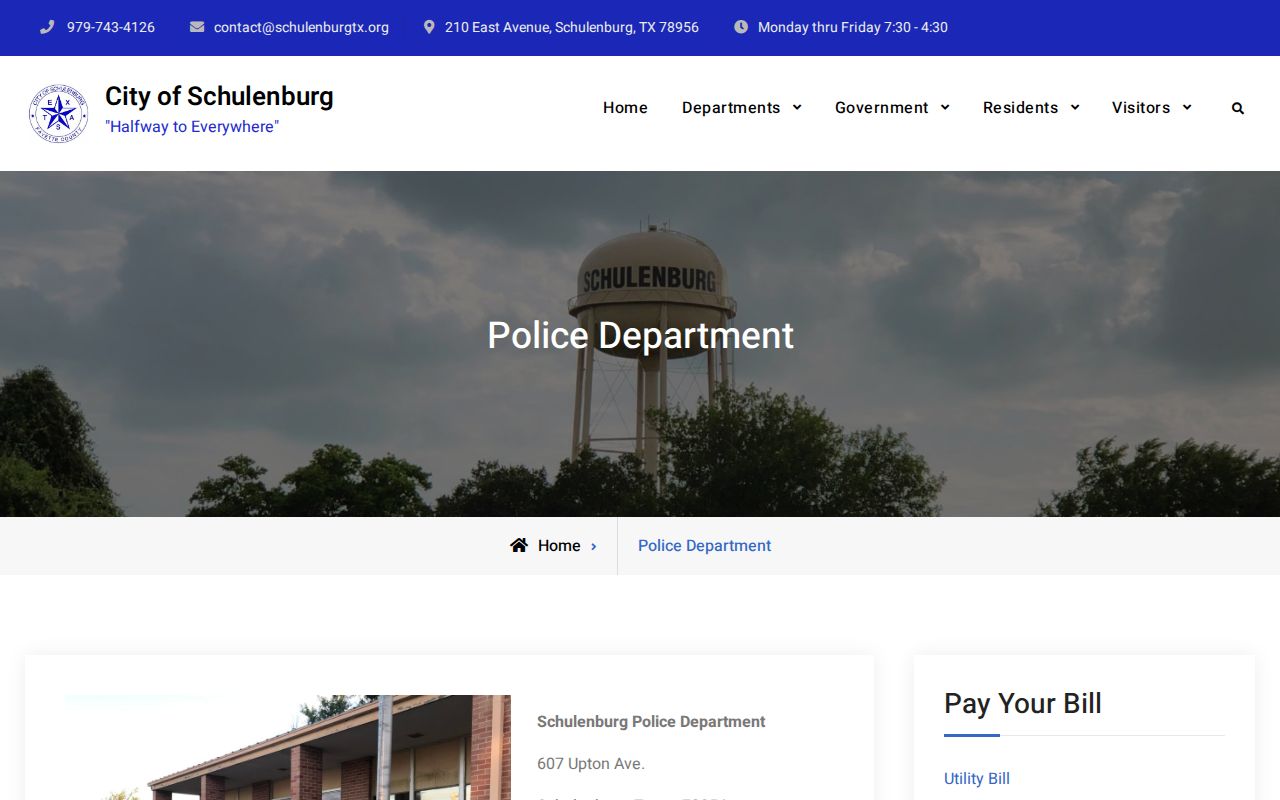Click Police Department breadcrumb text
The width and height of the screenshot is (1280, 800).
704,545
